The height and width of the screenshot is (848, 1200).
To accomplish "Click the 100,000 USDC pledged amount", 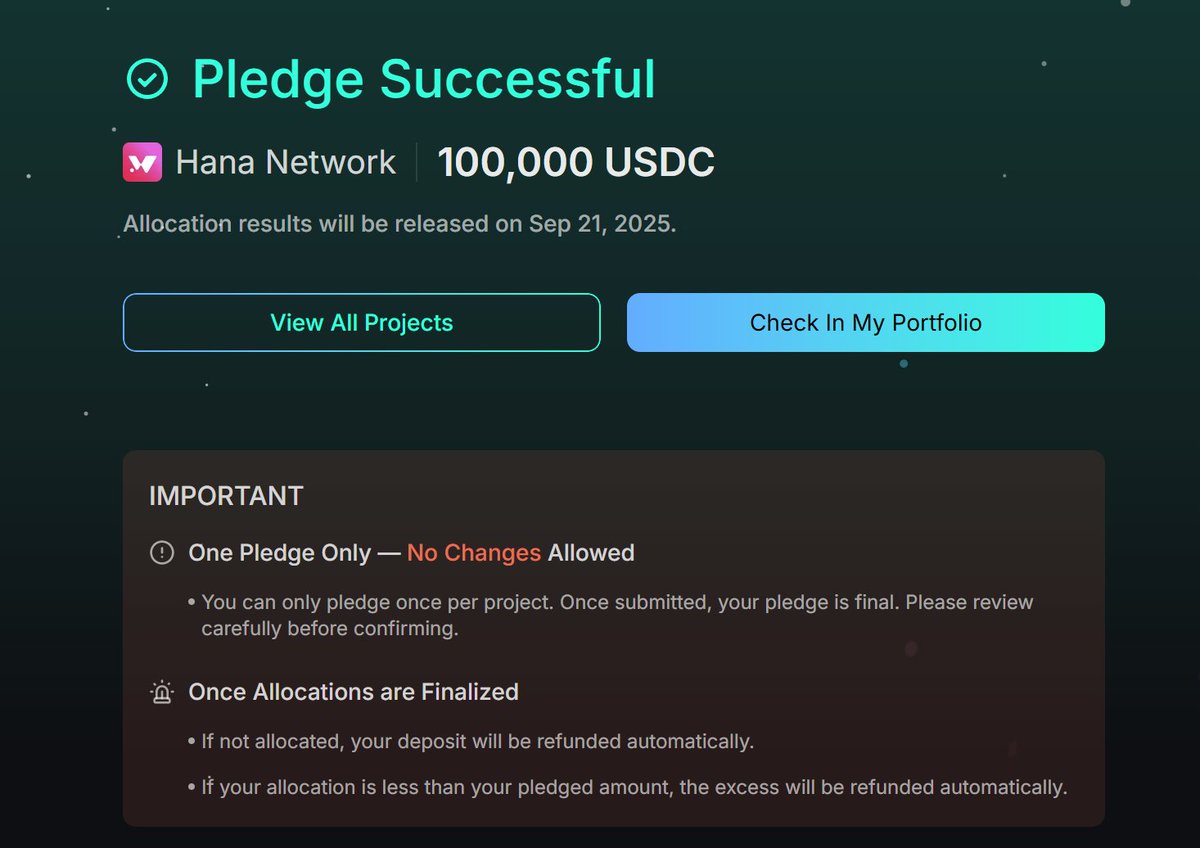I will tap(576, 162).
